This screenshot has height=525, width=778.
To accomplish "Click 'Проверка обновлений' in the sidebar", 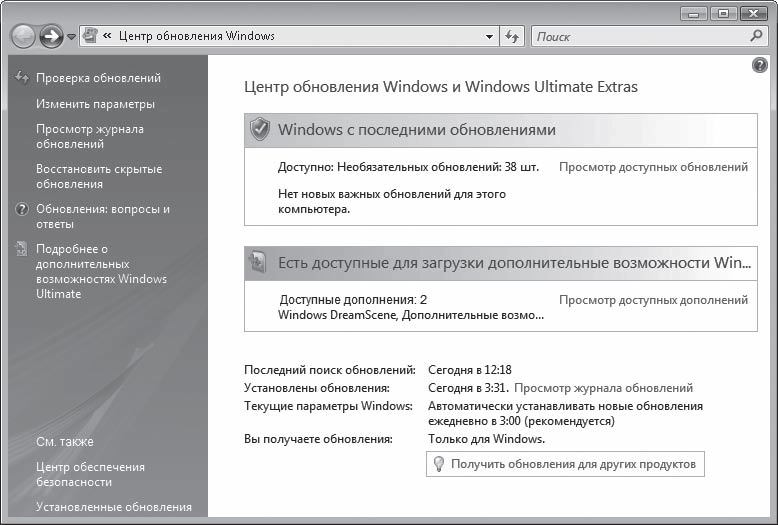I will 98,78.
